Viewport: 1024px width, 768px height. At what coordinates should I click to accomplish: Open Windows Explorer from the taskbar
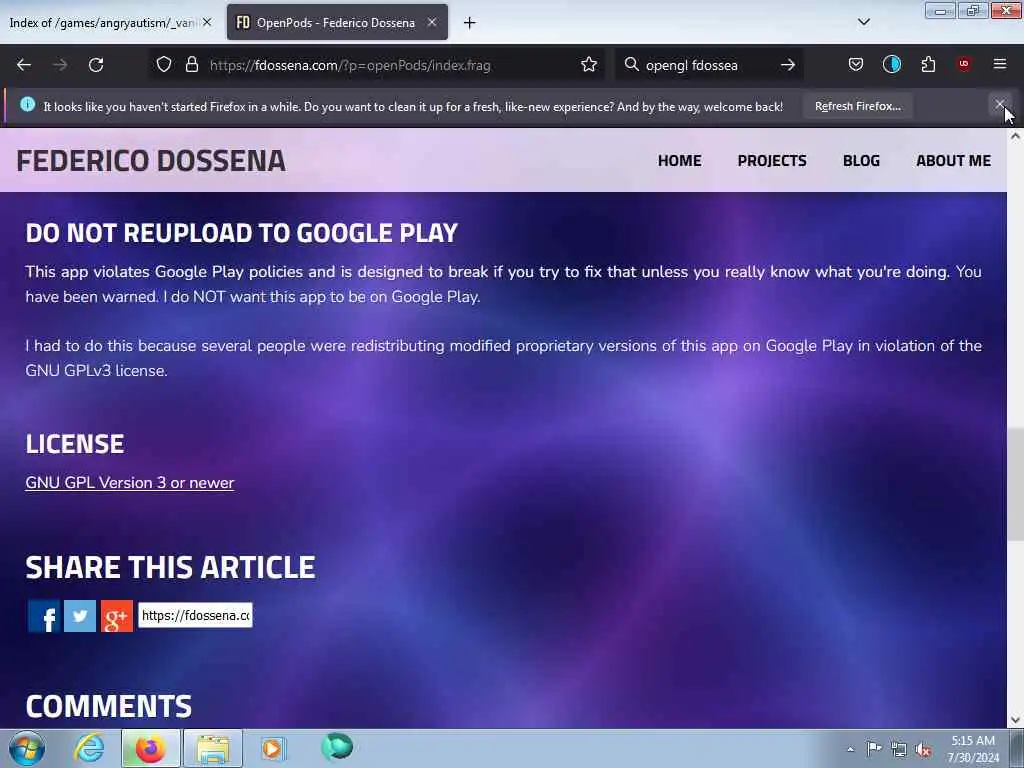pyautogui.click(x=213, y=748)
